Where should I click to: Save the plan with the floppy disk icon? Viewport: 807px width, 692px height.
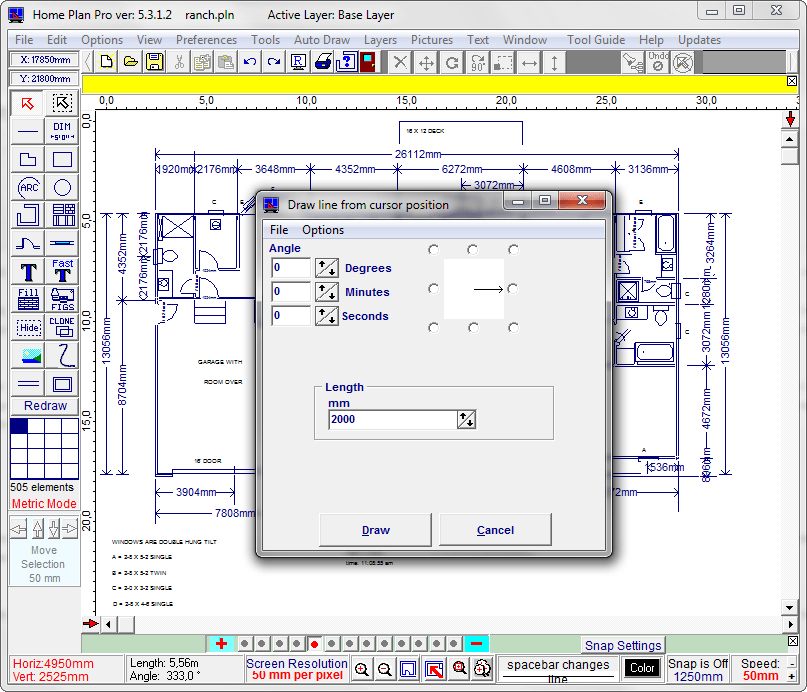pos(154,62)
